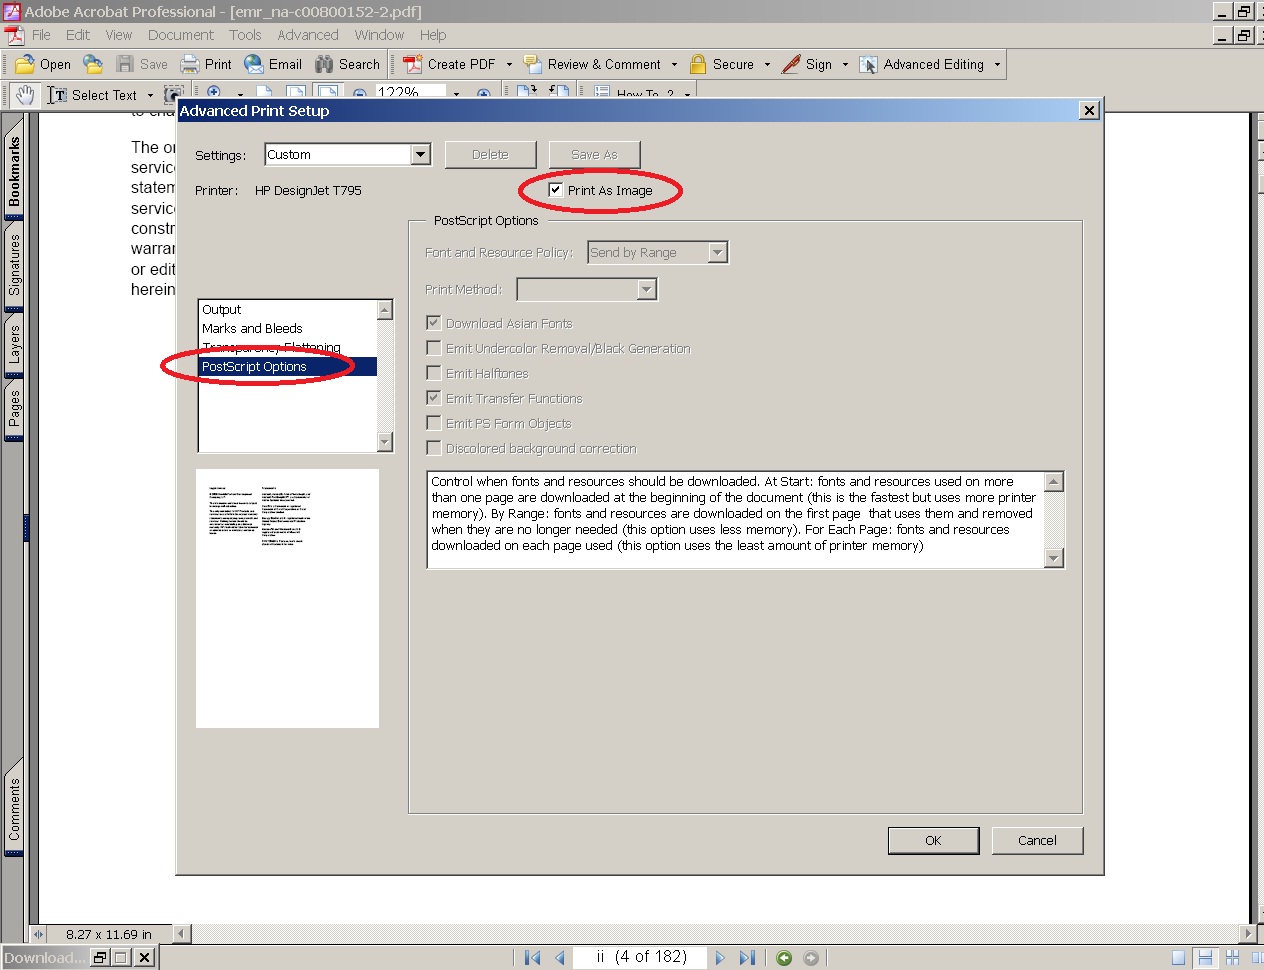
Task: Open Search with the binoculars icon
Action: [324, 64]
